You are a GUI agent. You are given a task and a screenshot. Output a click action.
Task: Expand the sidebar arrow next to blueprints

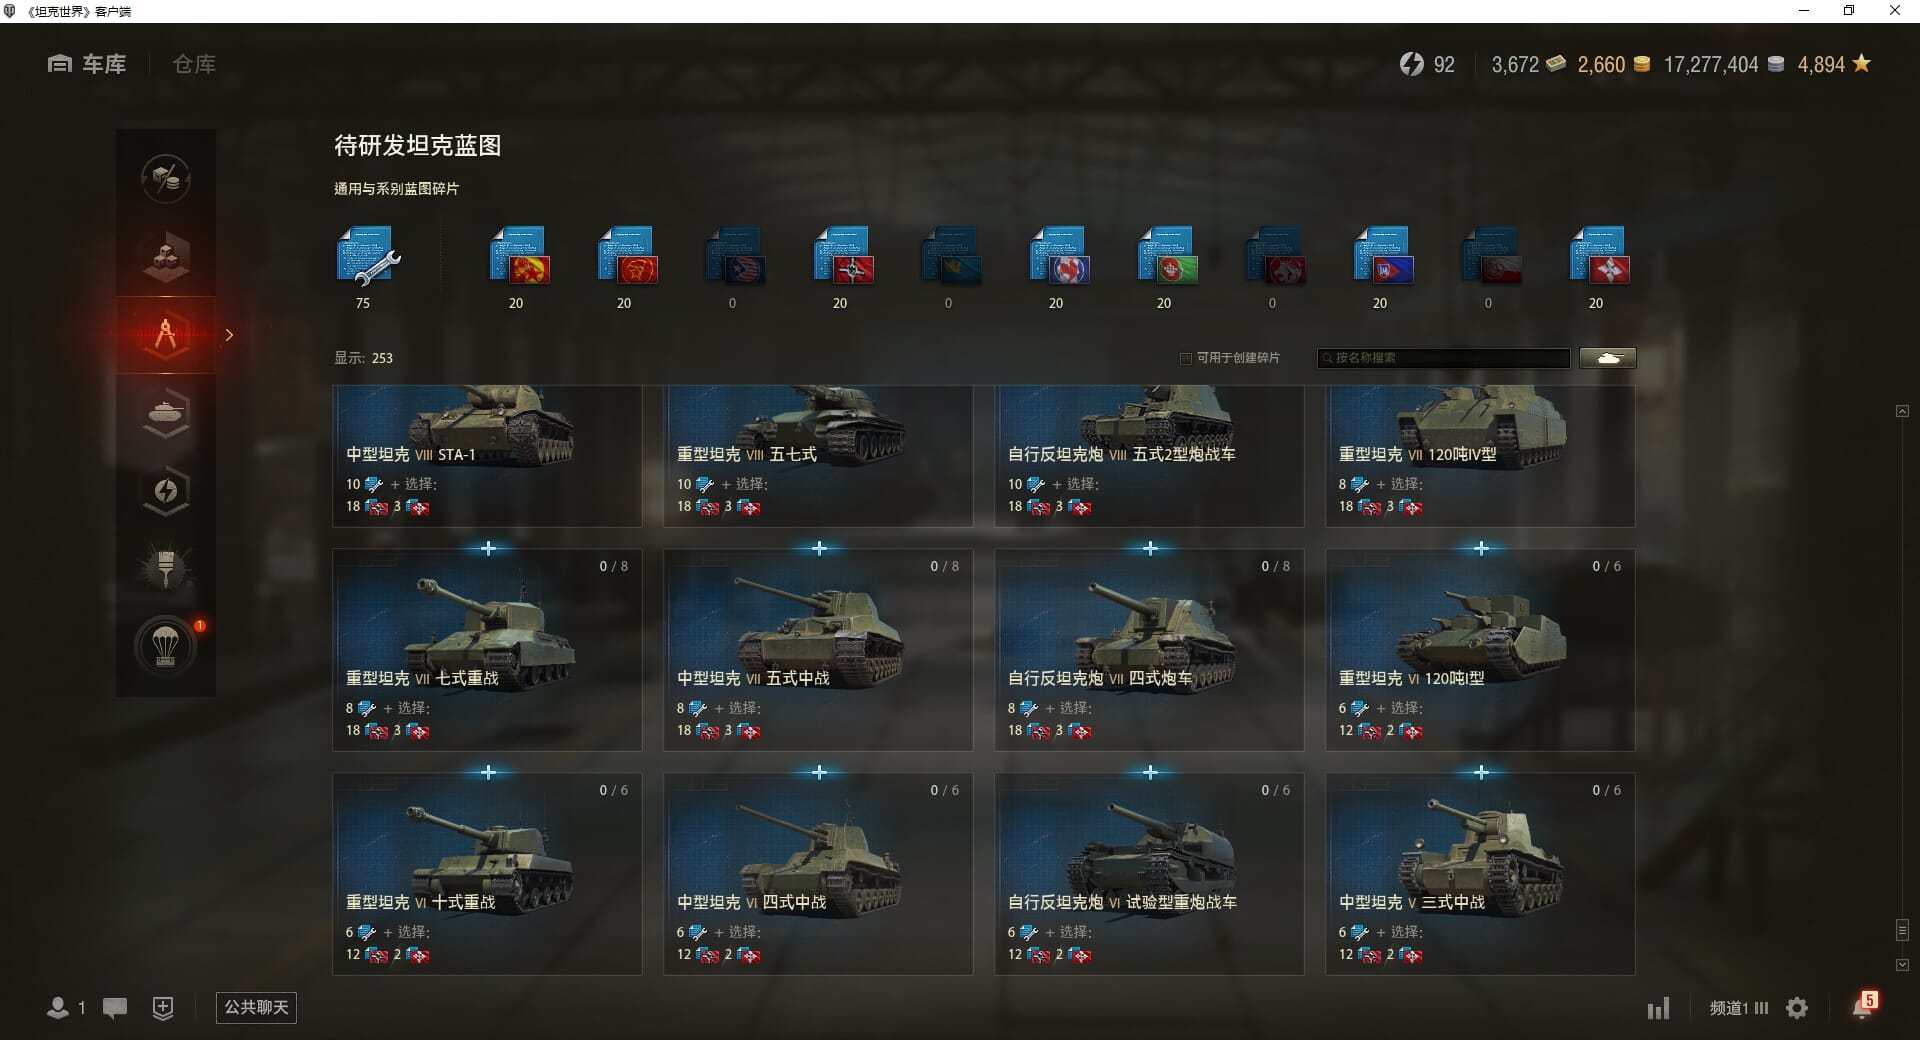pyautogui.click(x=229, y=335)
